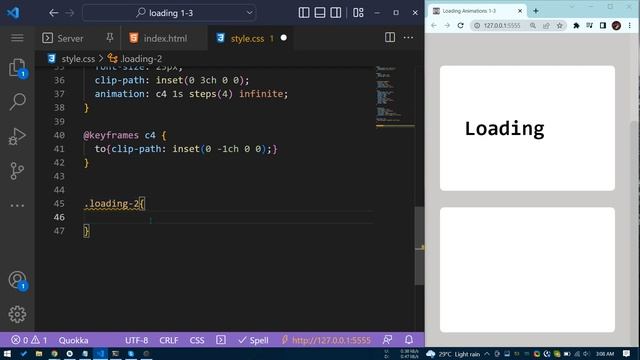Image resolution: width=640 pixels, height=360 pixels.
Task: Open the Accounts menu icon
Action: pos(17,280)
